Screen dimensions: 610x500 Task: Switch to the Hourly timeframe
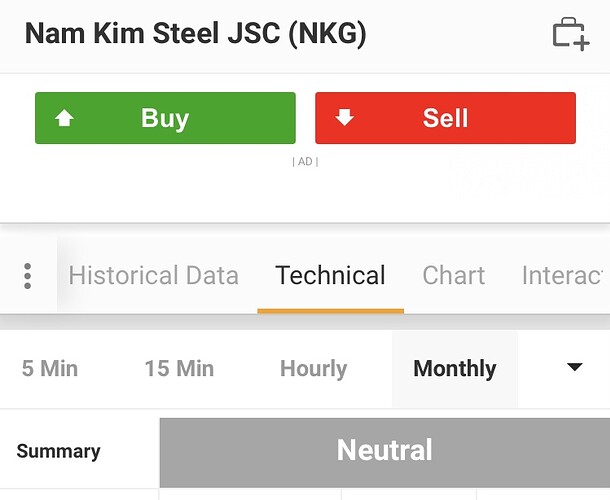click(313, 369)
